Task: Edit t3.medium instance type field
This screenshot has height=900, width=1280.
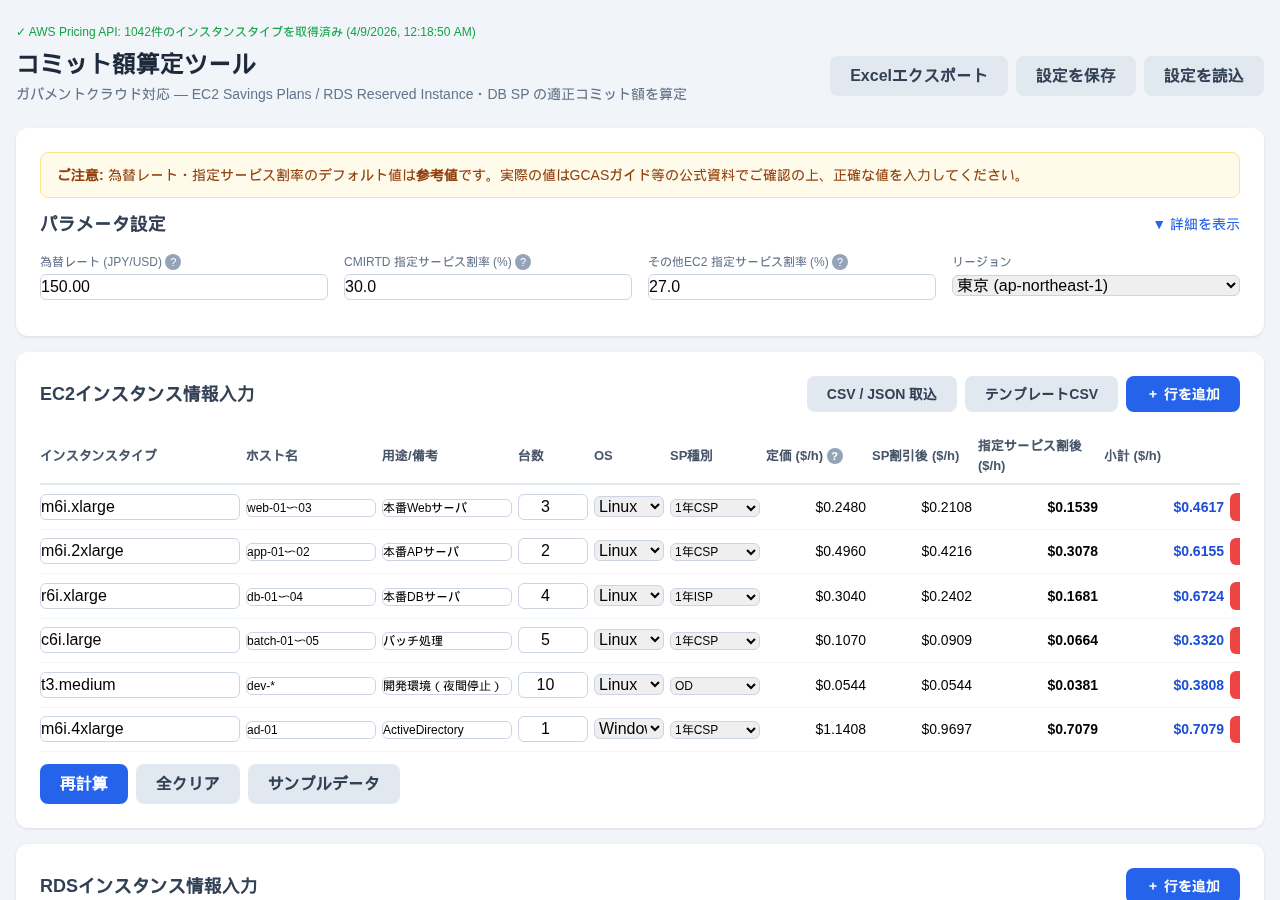Action: click(140, 685)
